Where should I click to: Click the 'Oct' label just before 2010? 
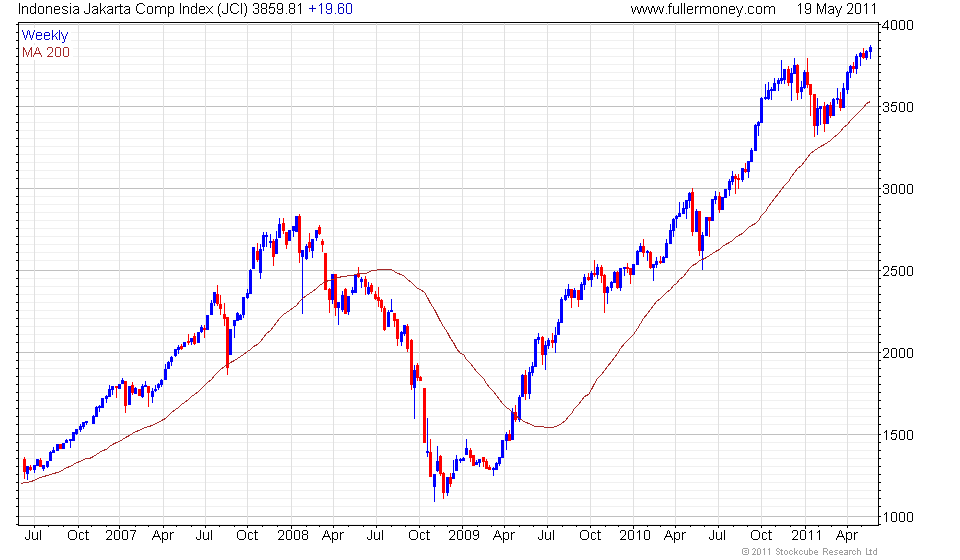[590, 536]
